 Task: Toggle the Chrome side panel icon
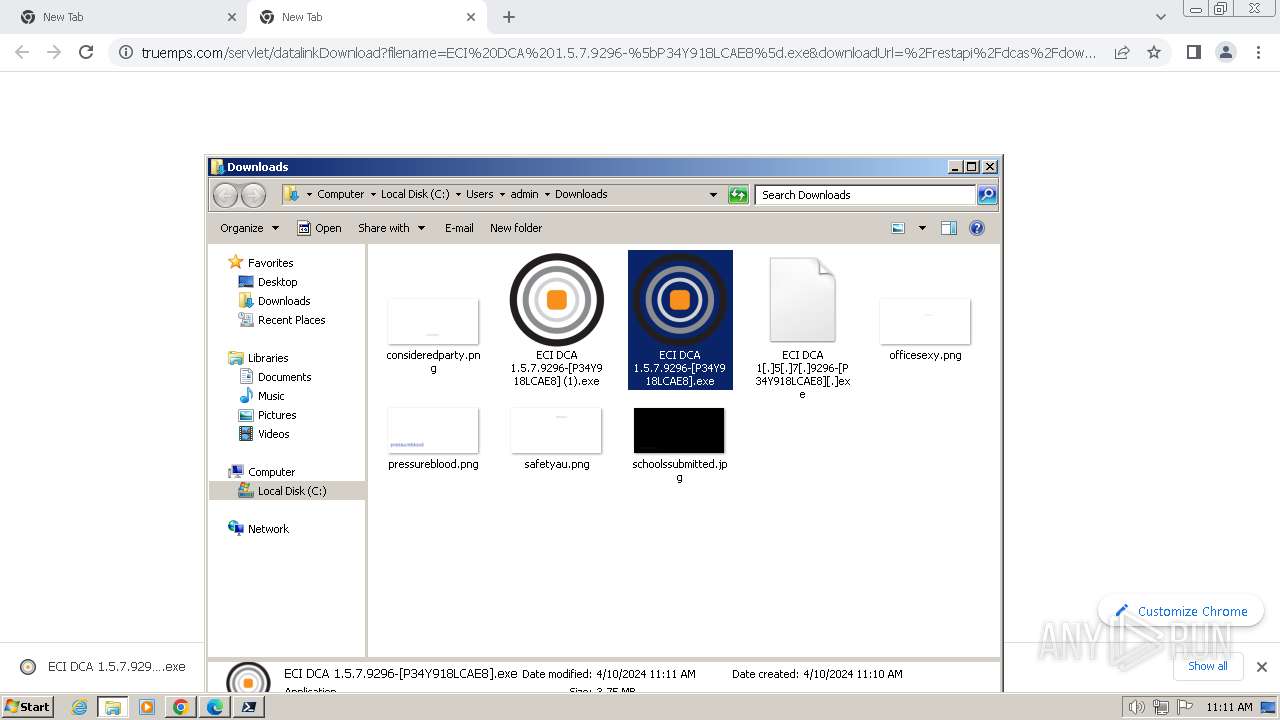click(x=1193, y=52)
